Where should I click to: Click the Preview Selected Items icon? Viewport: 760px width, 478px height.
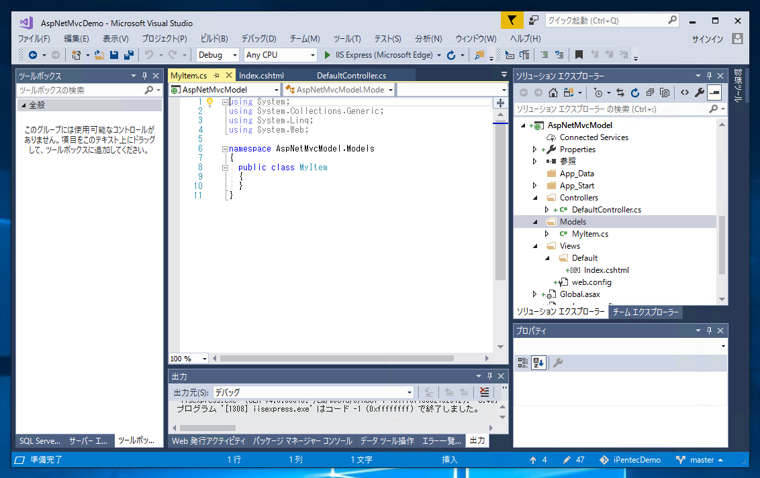714,93
